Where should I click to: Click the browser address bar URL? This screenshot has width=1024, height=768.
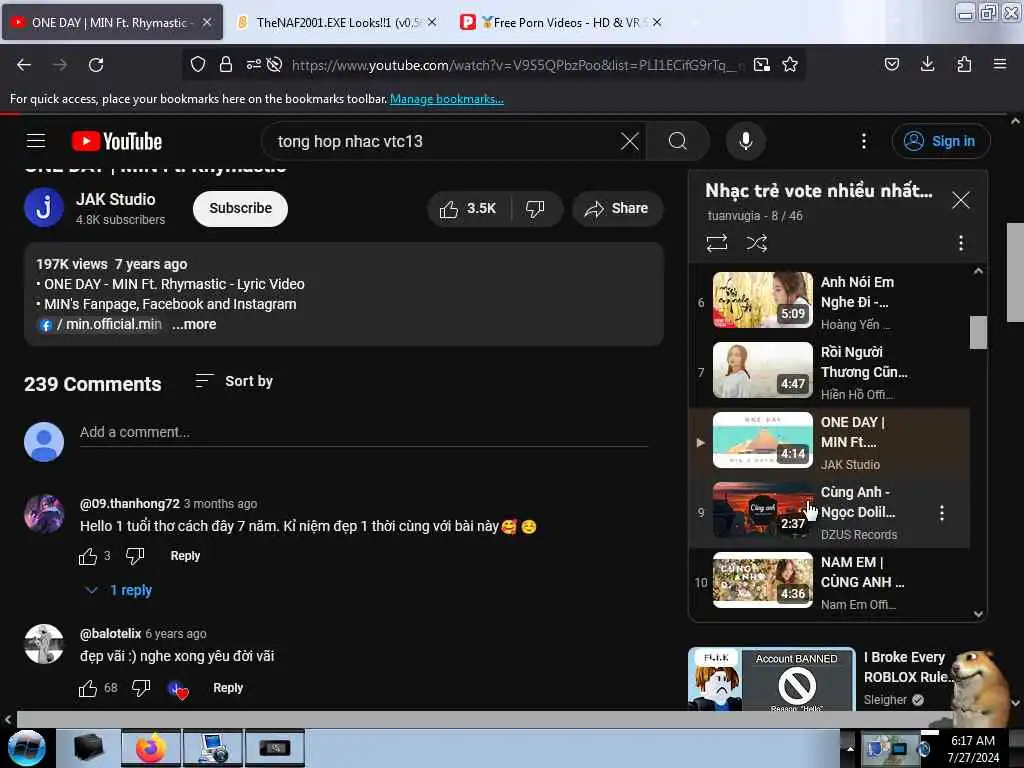tap(516, 65)
